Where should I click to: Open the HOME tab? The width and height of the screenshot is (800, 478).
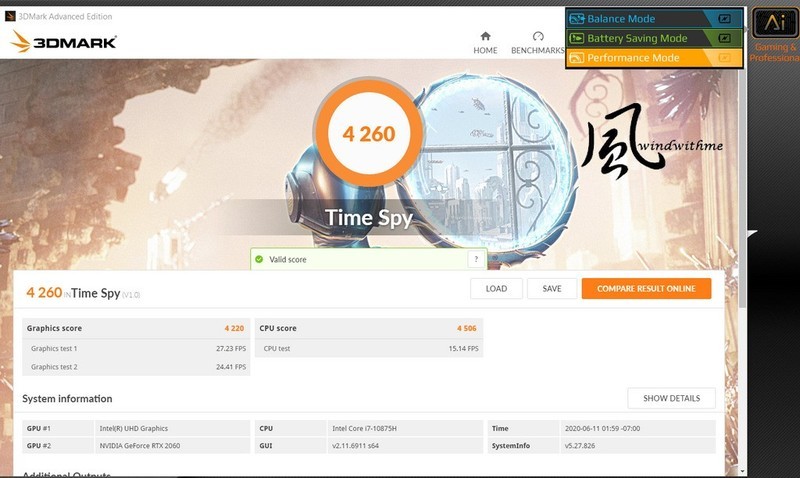click(x=485, y=43)
